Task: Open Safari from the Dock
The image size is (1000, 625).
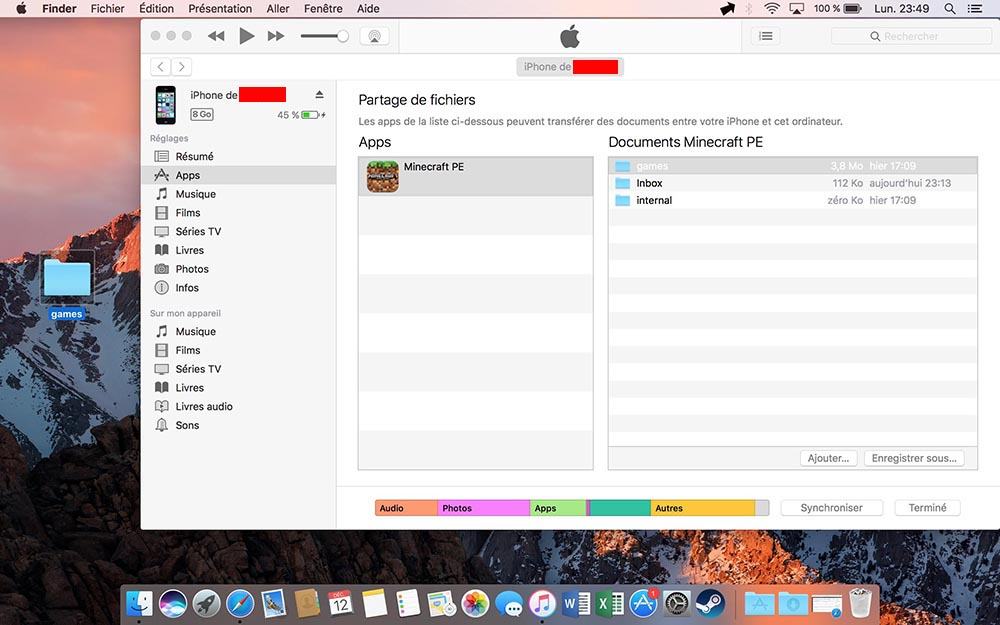Action: pyautogui.click(x=240, y=603)
